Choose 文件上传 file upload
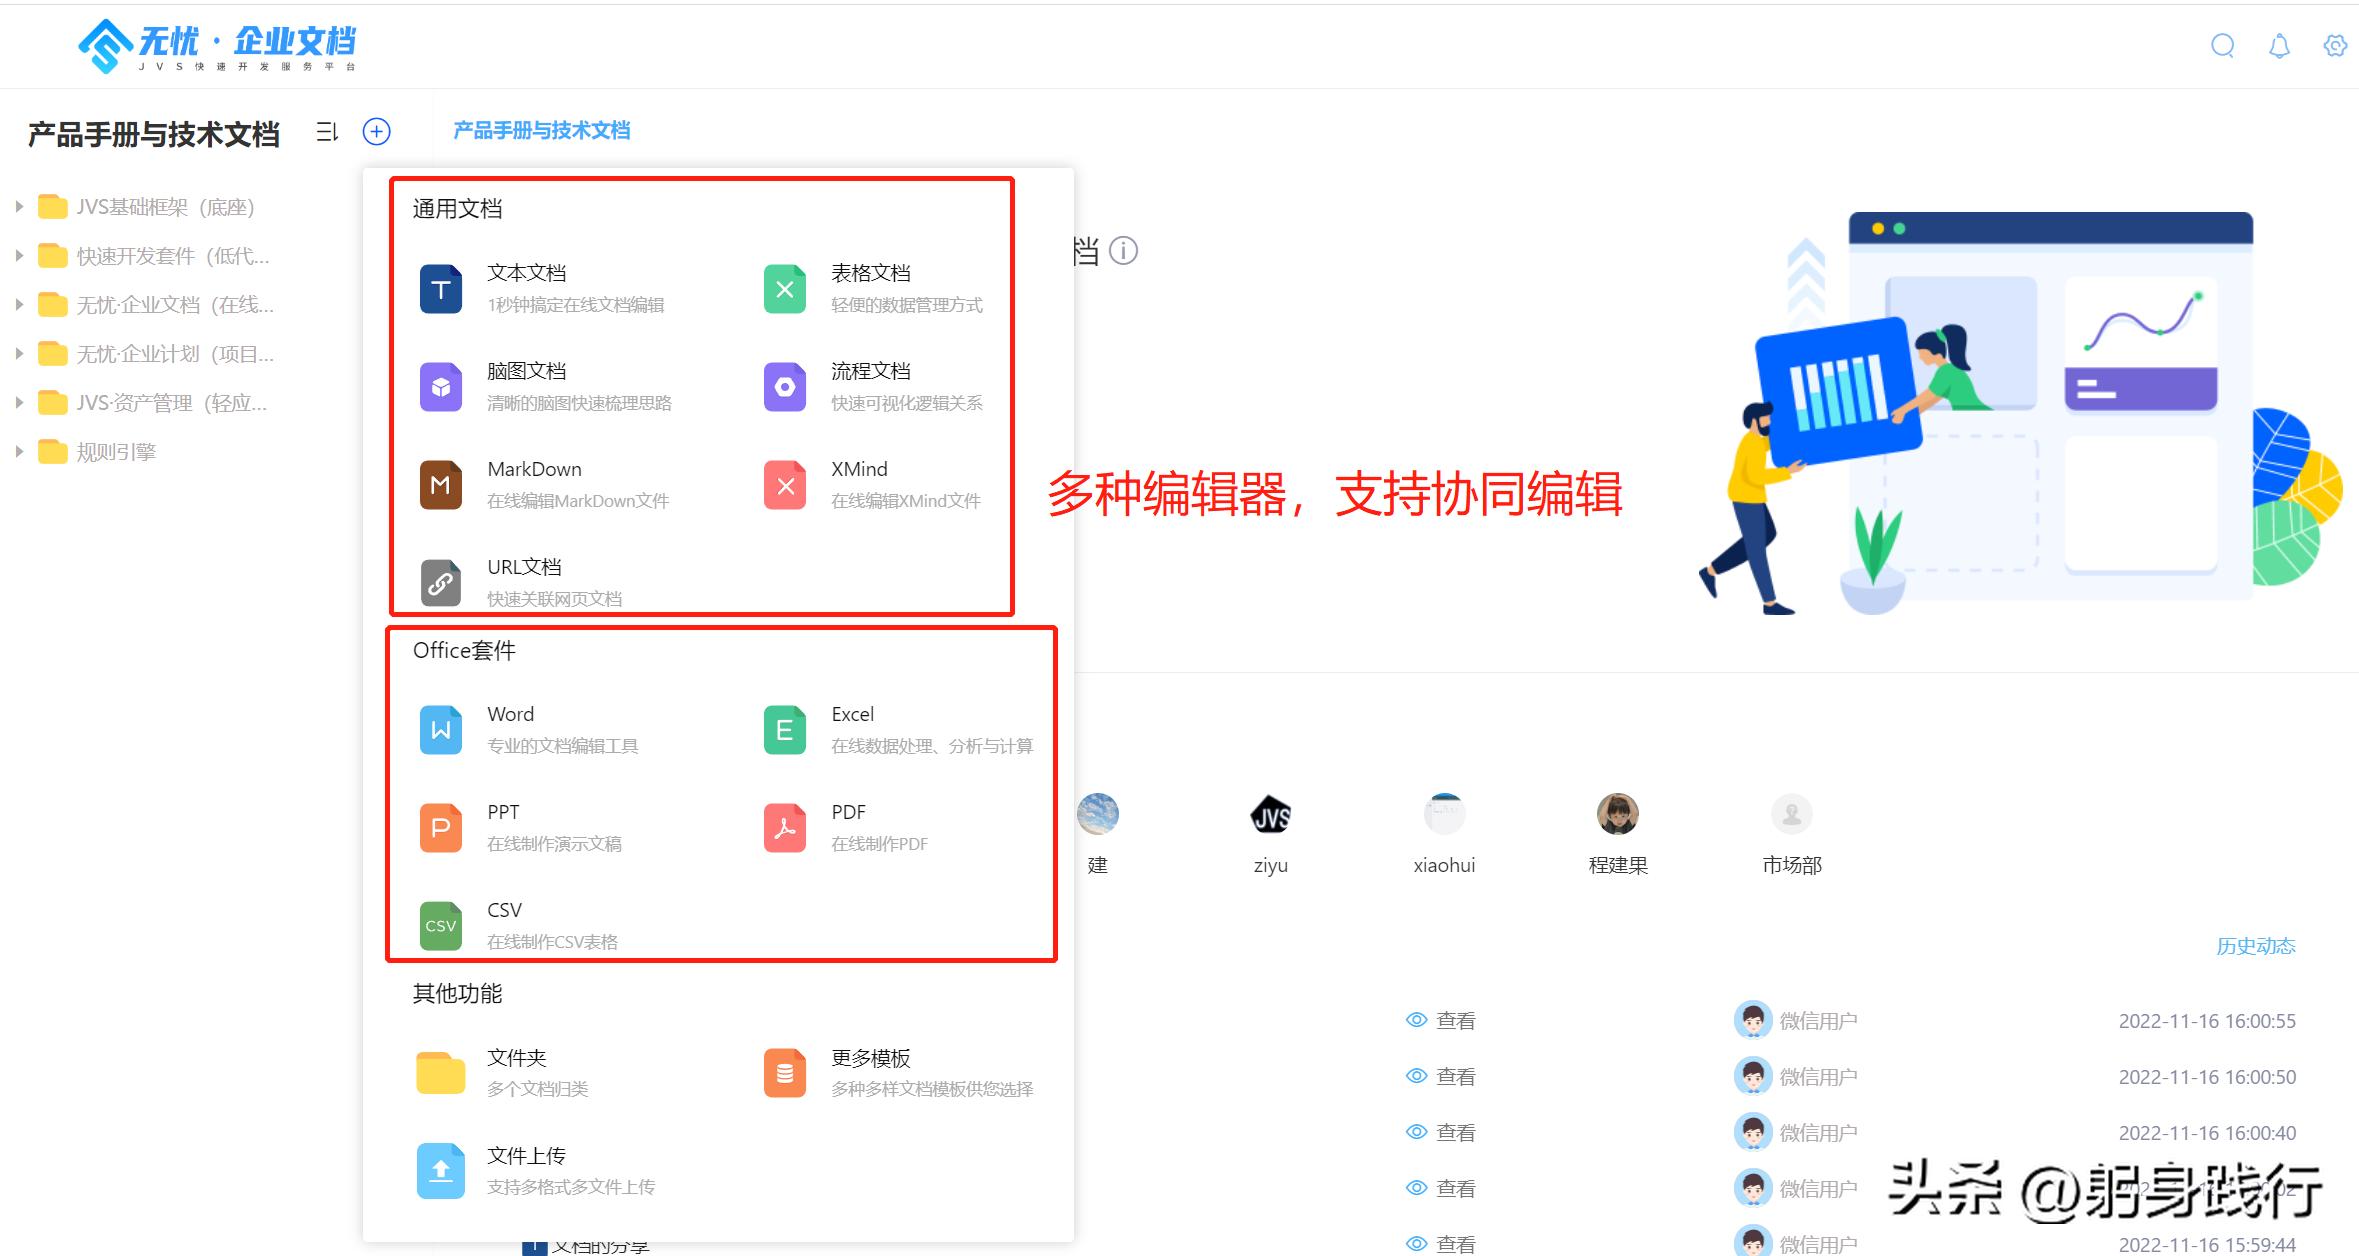The width and height of the screenshot is (2359, 1256). click(x=536, y=1170)
